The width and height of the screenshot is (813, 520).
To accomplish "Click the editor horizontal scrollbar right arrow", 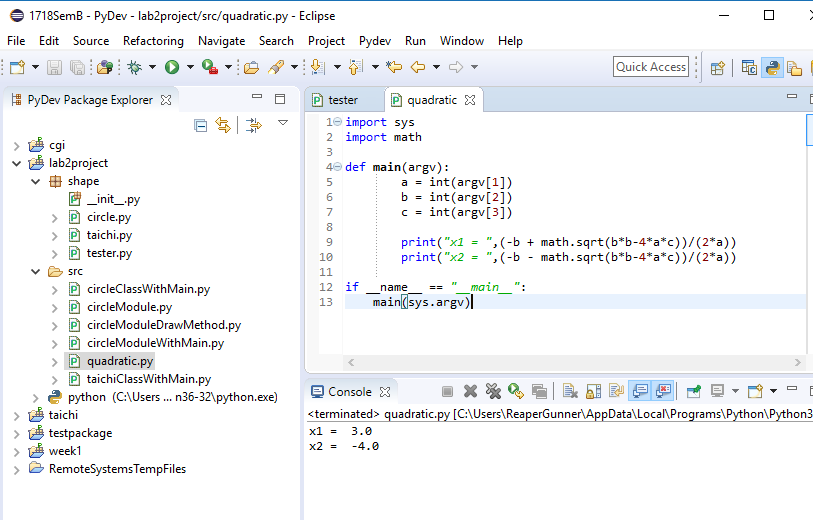I will pyautogui.click(x=798, y=362).
